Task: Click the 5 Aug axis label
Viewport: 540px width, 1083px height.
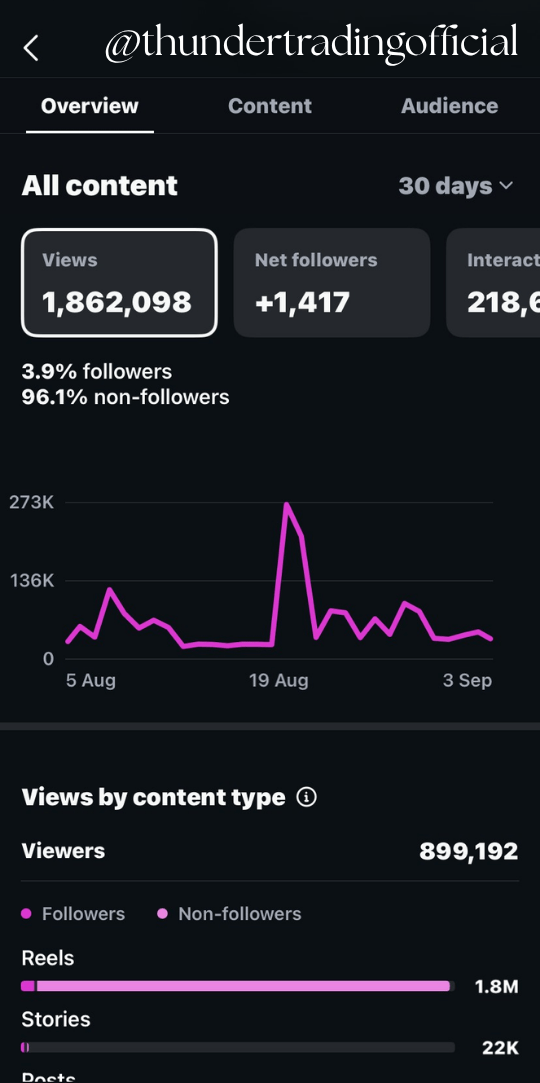Action: point(90,681)
